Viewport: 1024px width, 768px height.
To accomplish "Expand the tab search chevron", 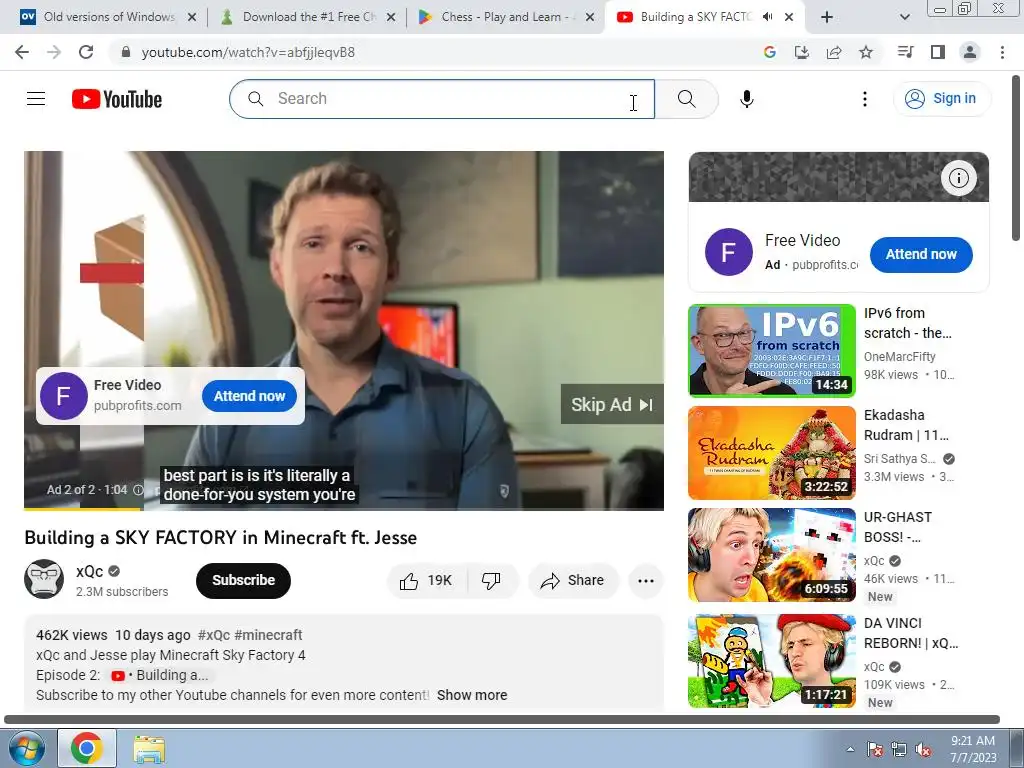I will [x=904, y=18].
